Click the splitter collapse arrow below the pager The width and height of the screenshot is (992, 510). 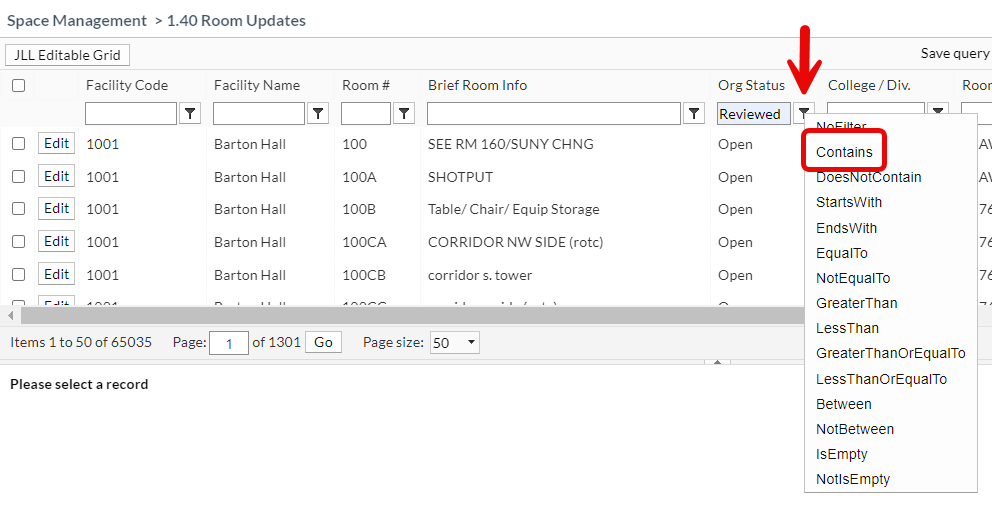point(717,363)
